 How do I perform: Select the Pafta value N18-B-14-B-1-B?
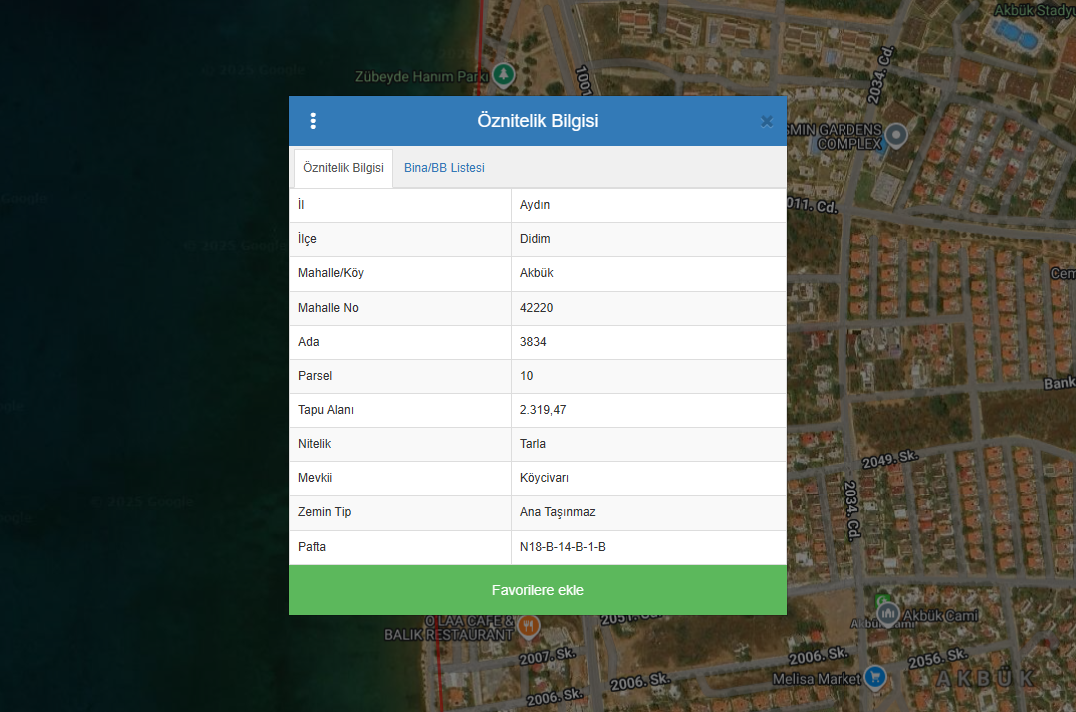(562, 547)
